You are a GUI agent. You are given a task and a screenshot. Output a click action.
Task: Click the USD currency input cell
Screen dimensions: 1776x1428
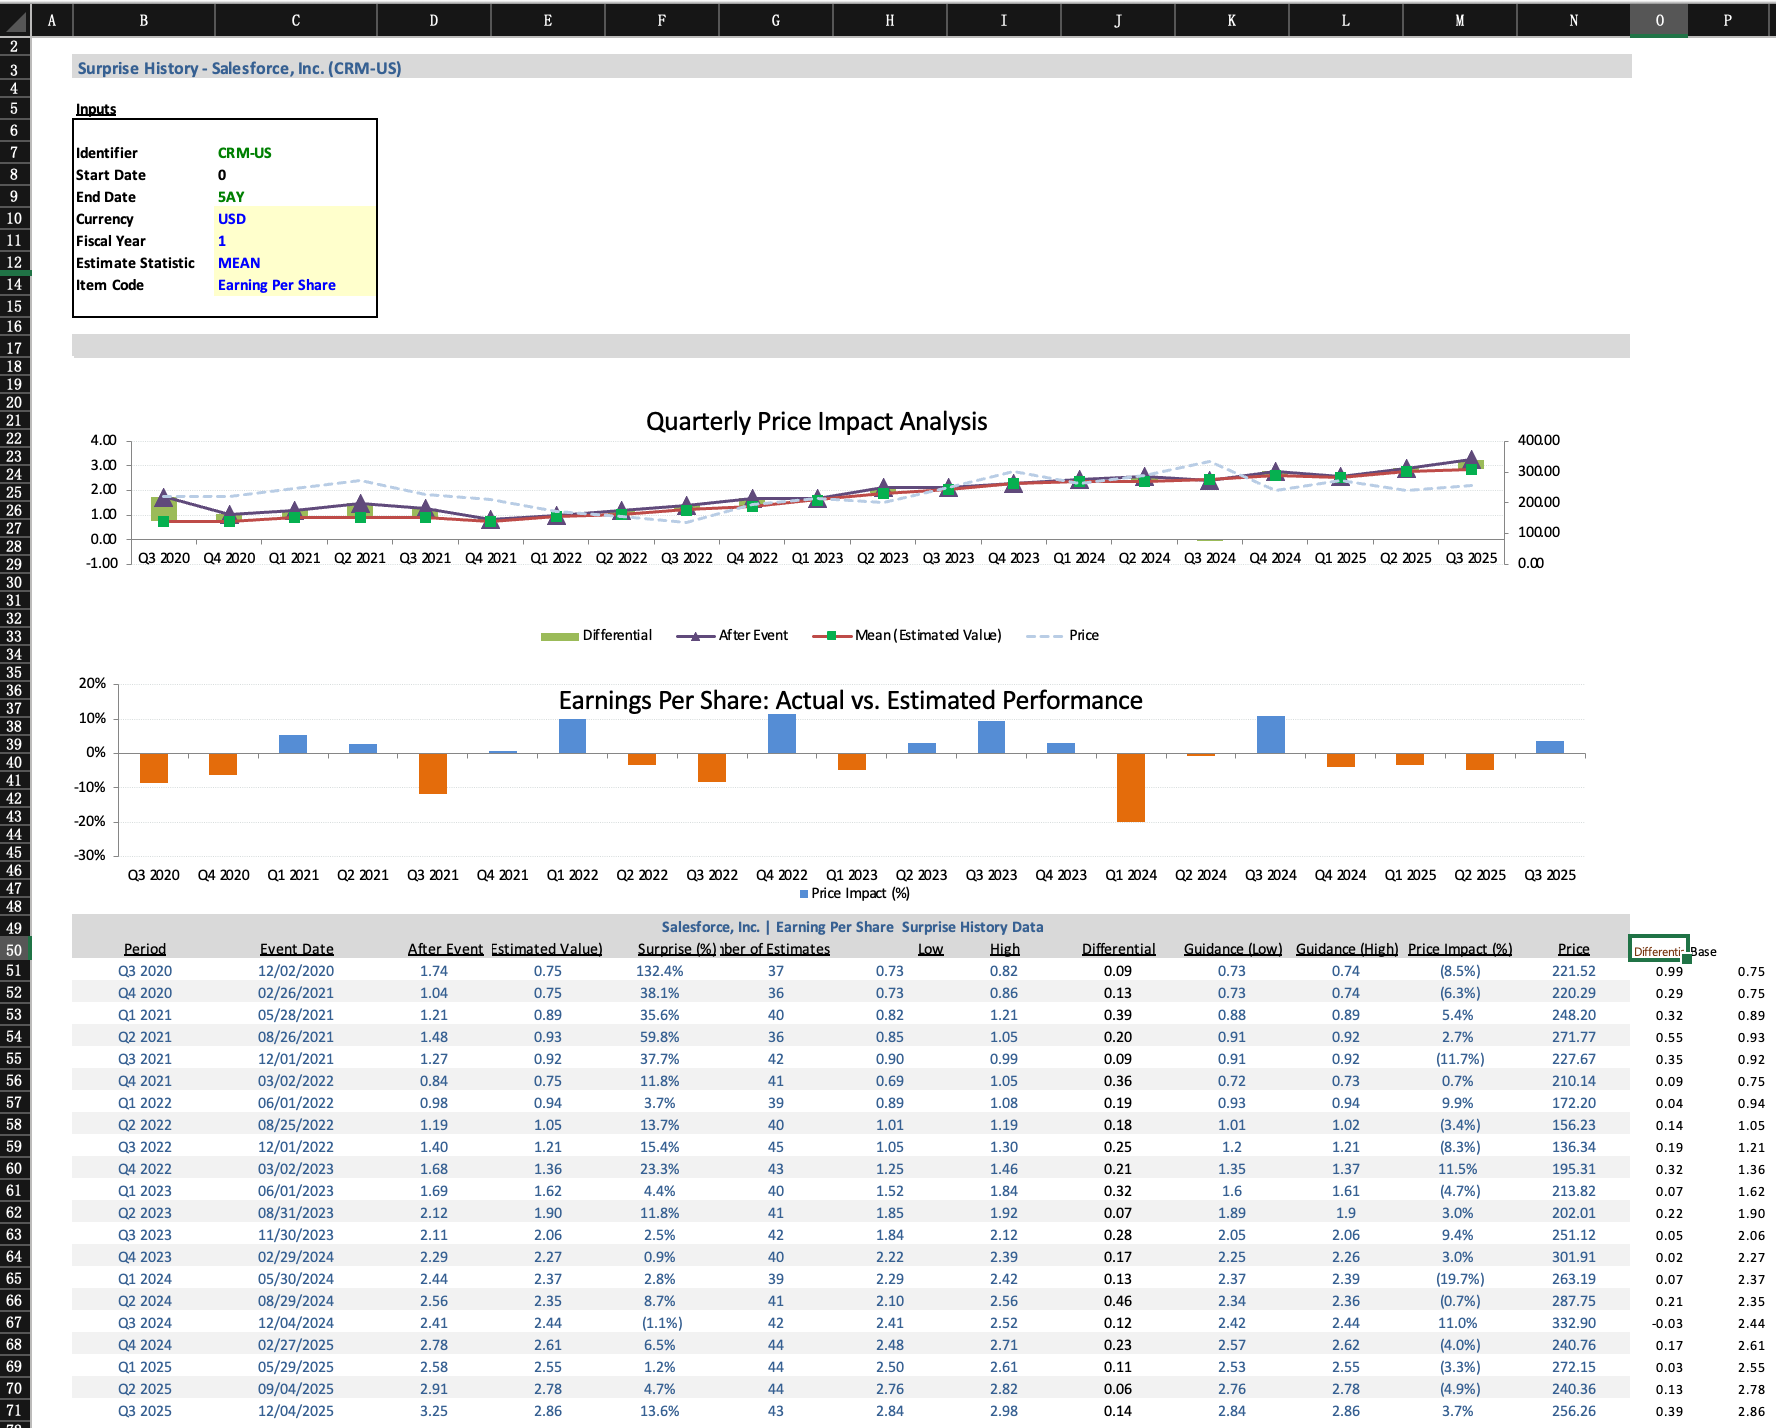click(x=232, y=219)
